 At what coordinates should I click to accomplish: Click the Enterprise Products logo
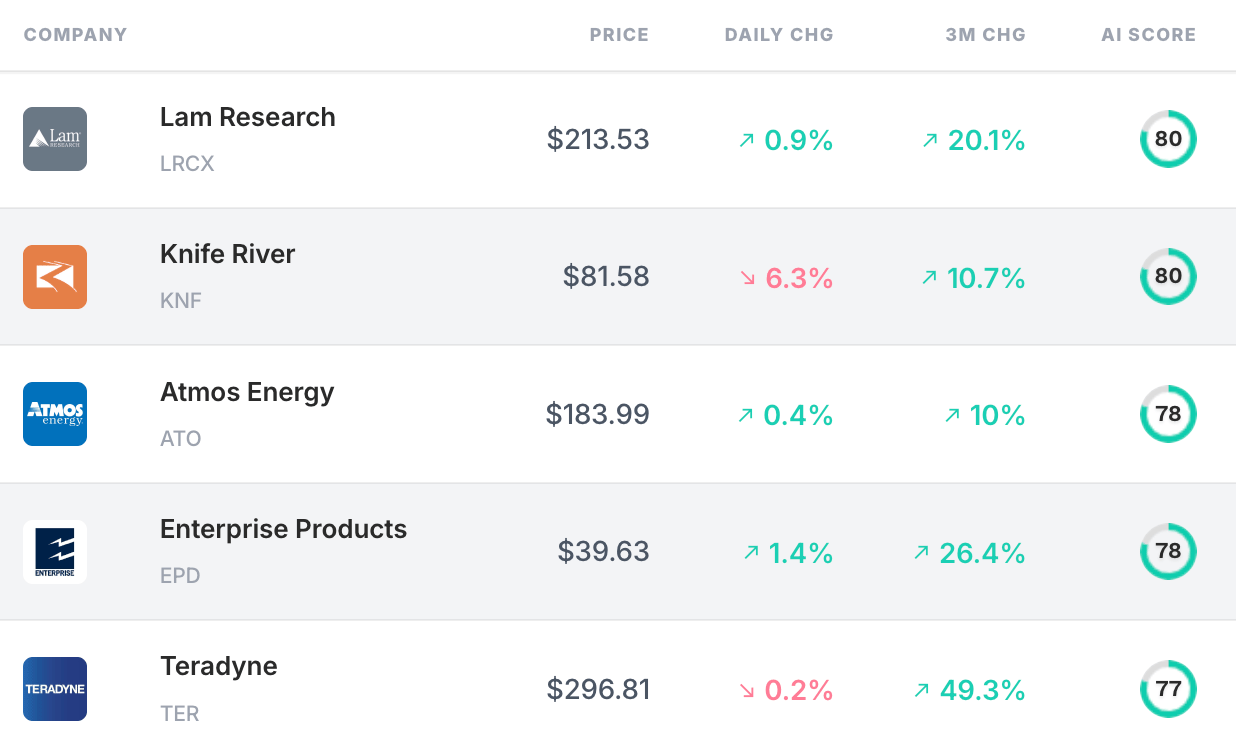(x=55, y=552)
